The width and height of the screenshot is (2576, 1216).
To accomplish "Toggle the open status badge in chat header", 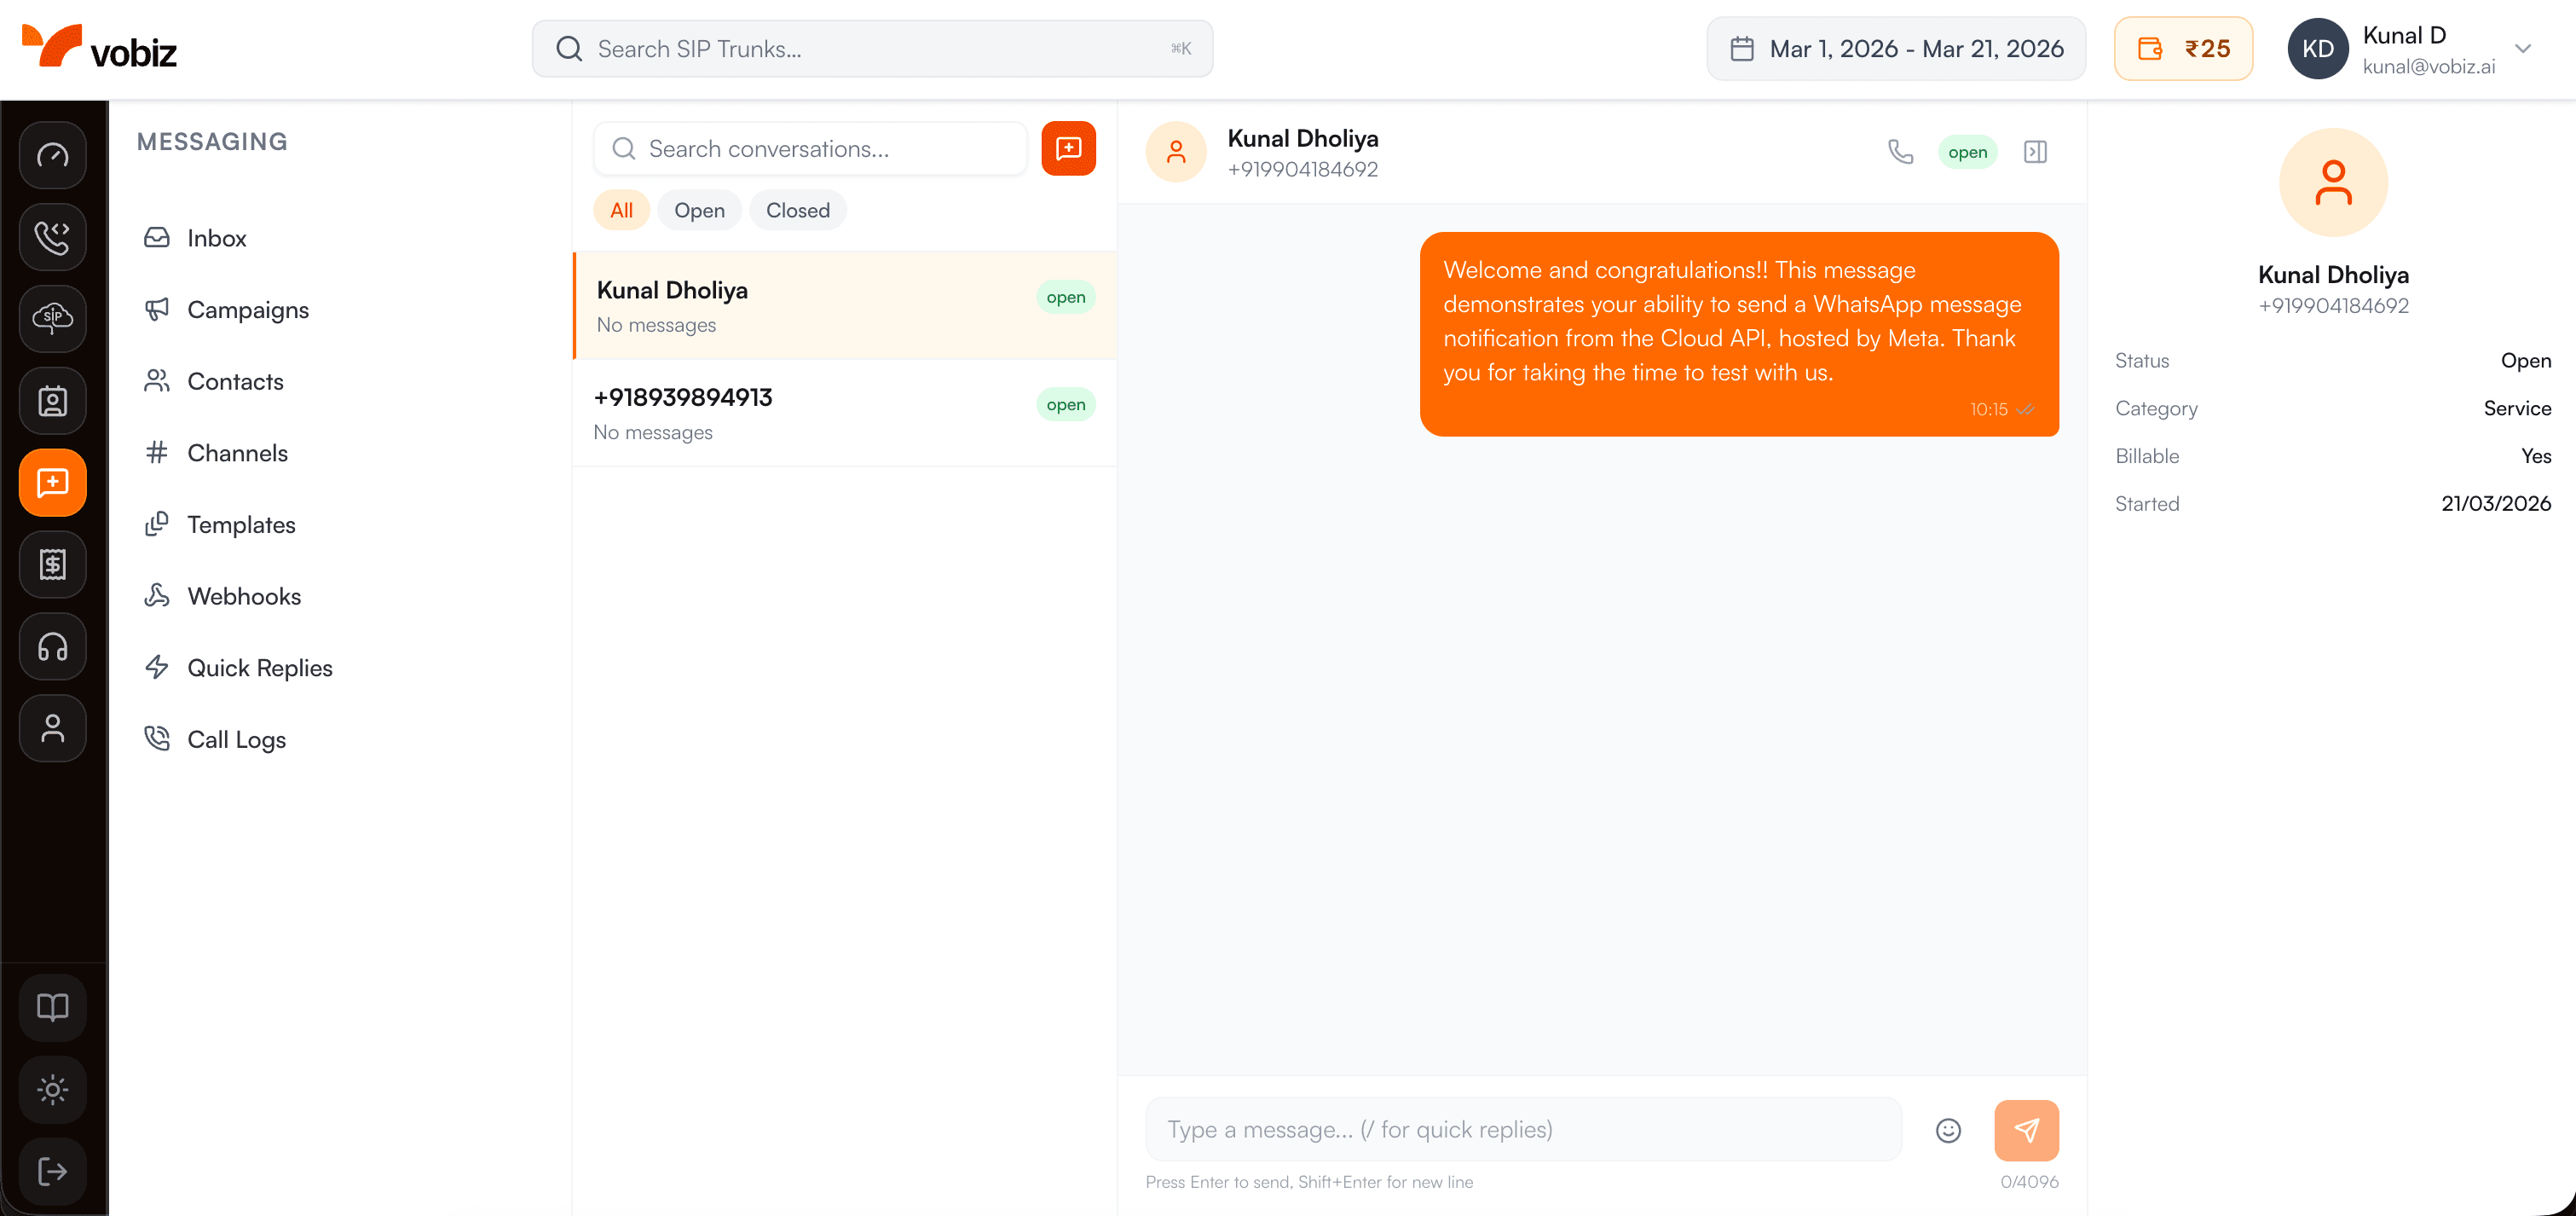I will tap(1967, 151).
